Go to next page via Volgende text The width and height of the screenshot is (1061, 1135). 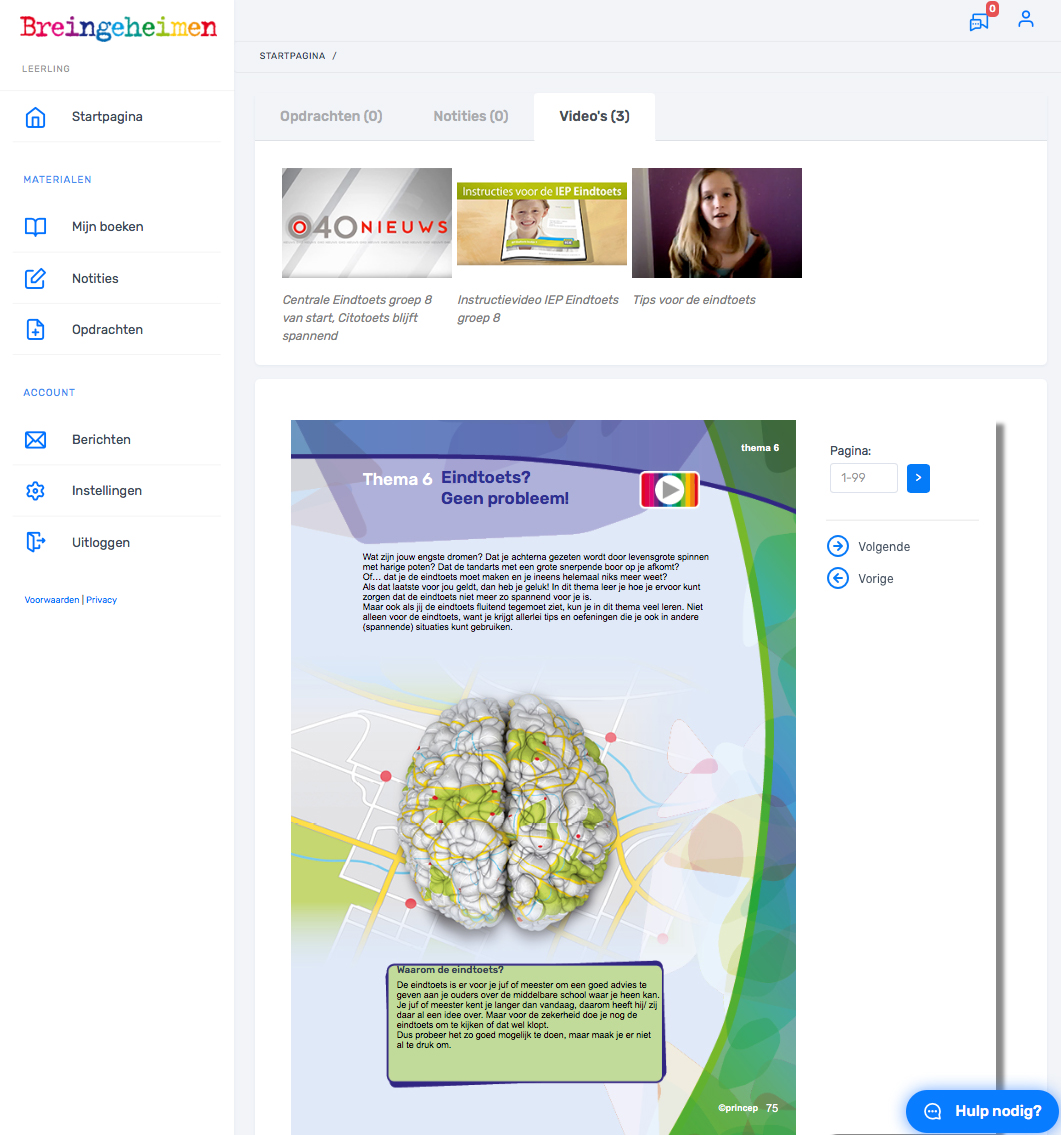[x=884, y=547]
